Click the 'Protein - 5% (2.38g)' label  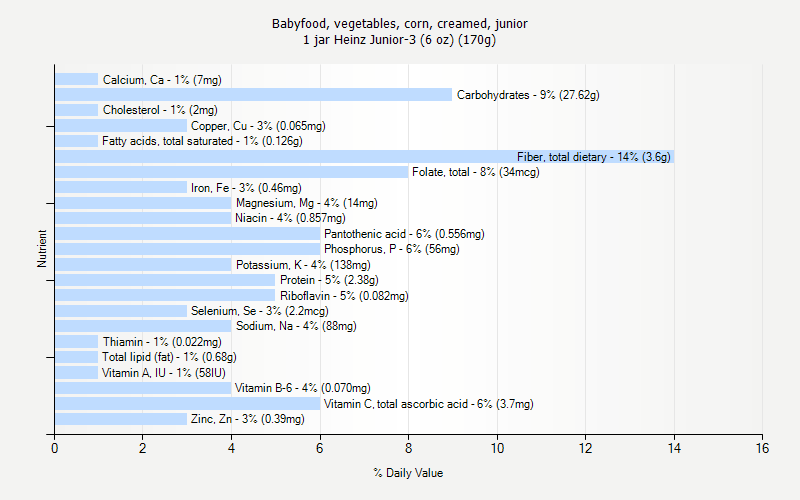pyautogui.click(x=329, y=280)
